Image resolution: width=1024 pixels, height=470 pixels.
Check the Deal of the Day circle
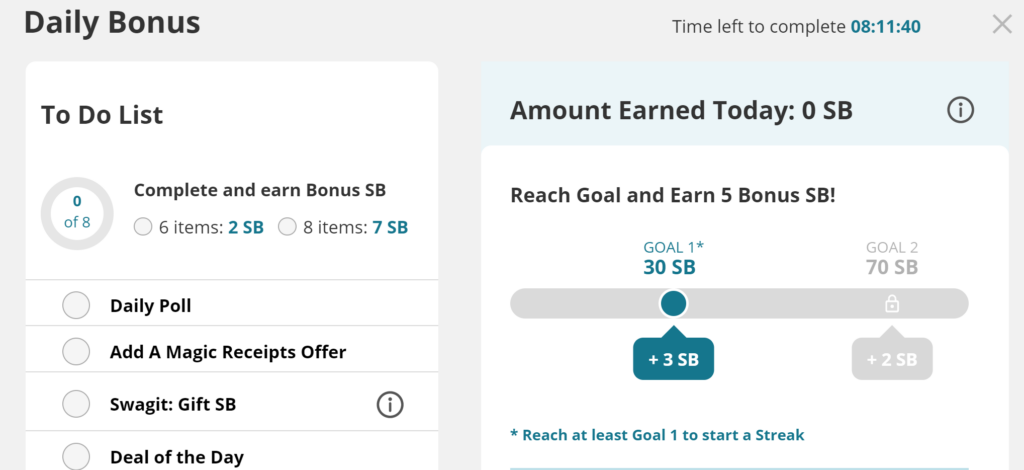(x=76, y=456)
